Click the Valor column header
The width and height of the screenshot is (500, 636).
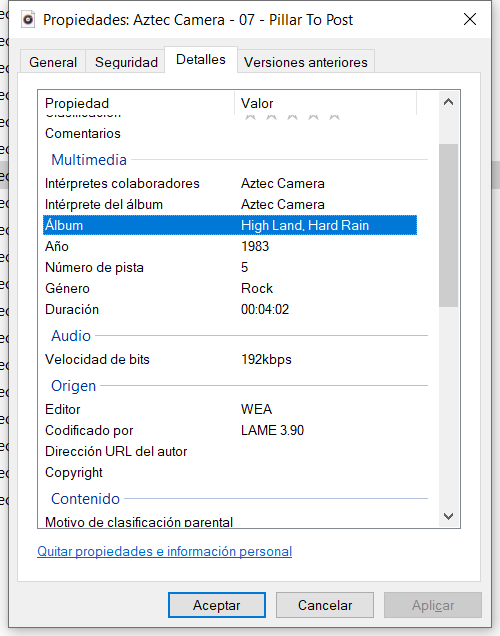click(x=325, y=103)
